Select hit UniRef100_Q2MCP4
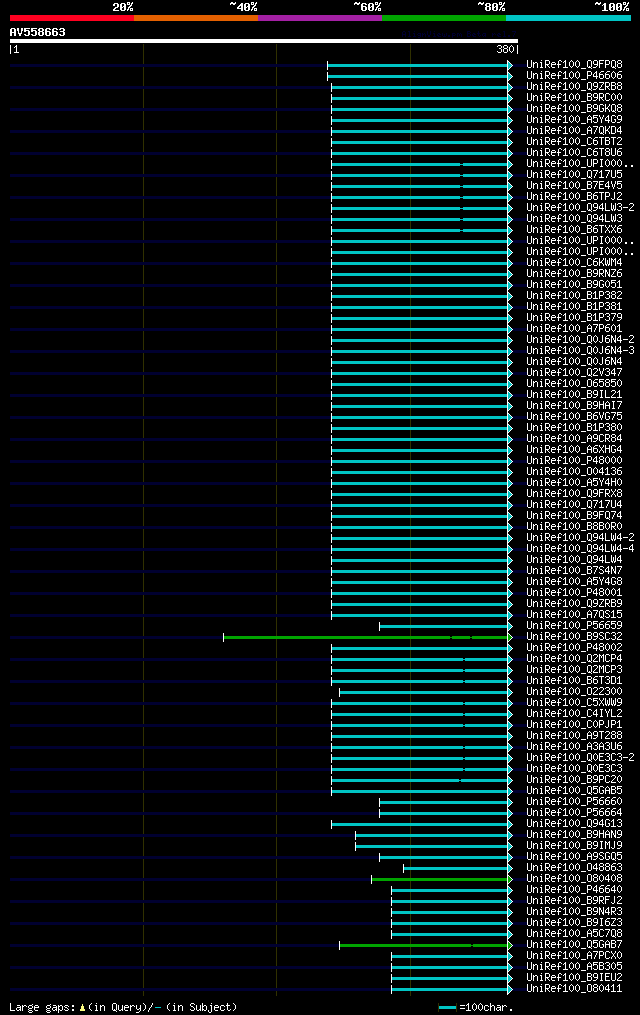 [x=574, y=659]
